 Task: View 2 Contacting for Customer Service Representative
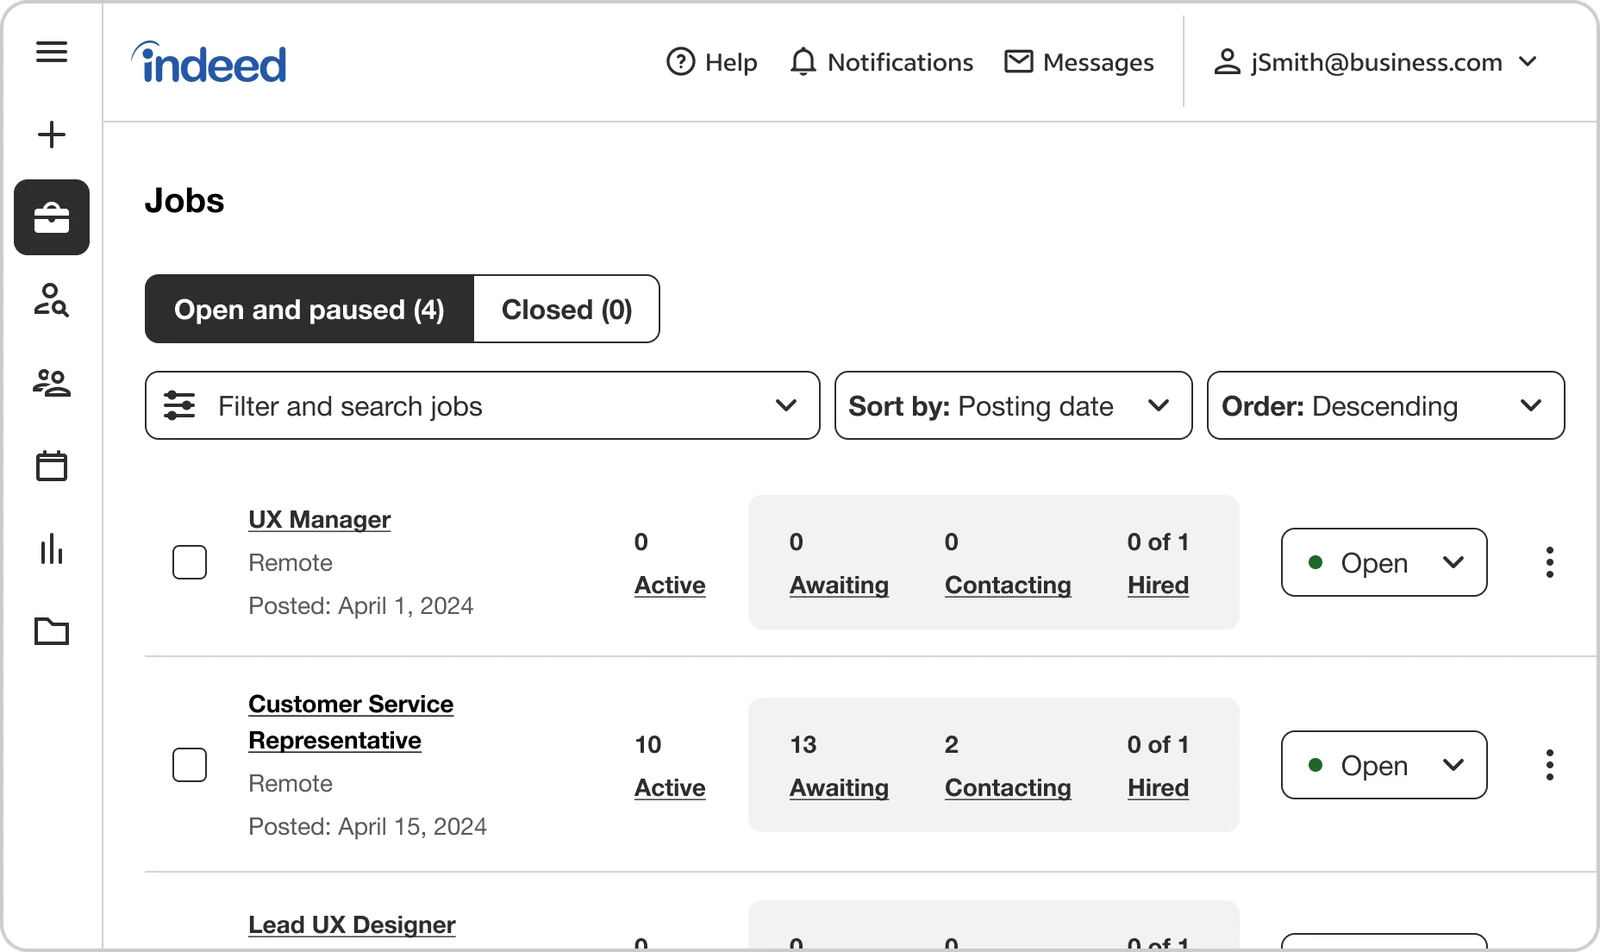click(1008, 788)
